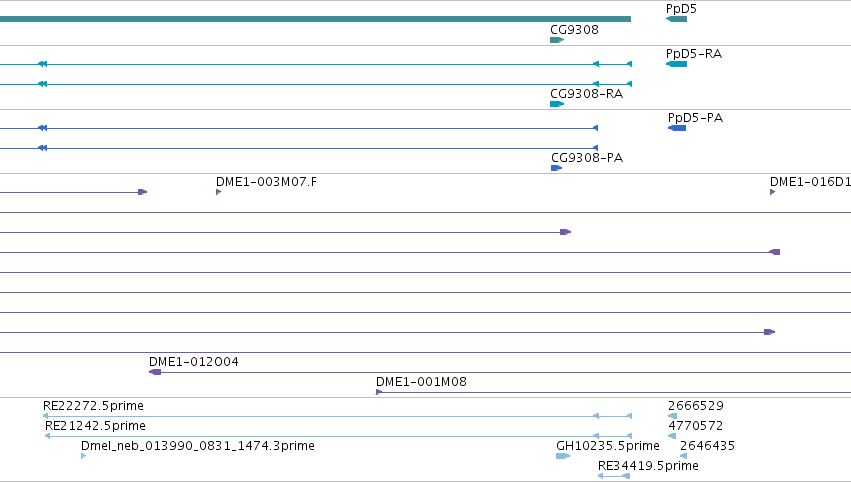Viewport: 851px width, 482px height.
Task: Open the CG9308-RA transcript label
Action: click(586, 94)
